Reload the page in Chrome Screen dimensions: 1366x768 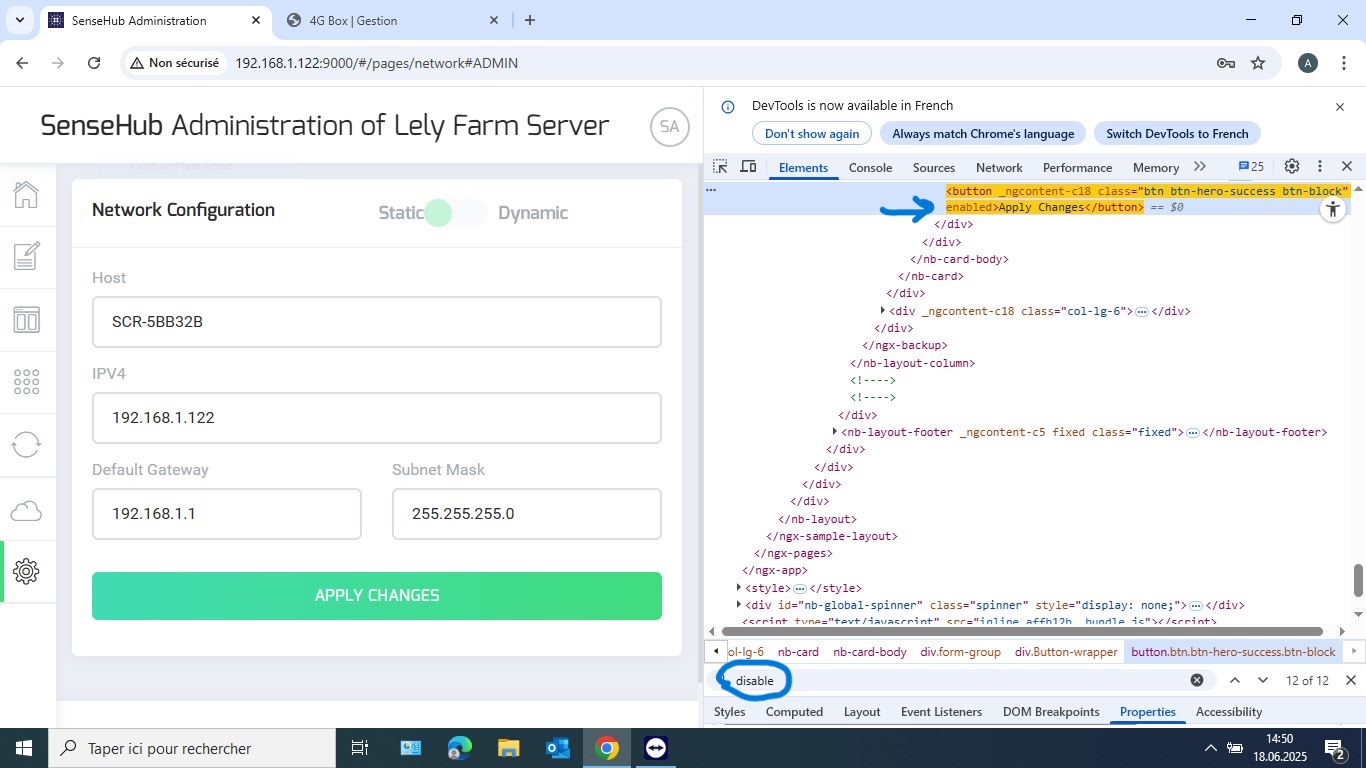pyautogui.click(x=94, y=63)
